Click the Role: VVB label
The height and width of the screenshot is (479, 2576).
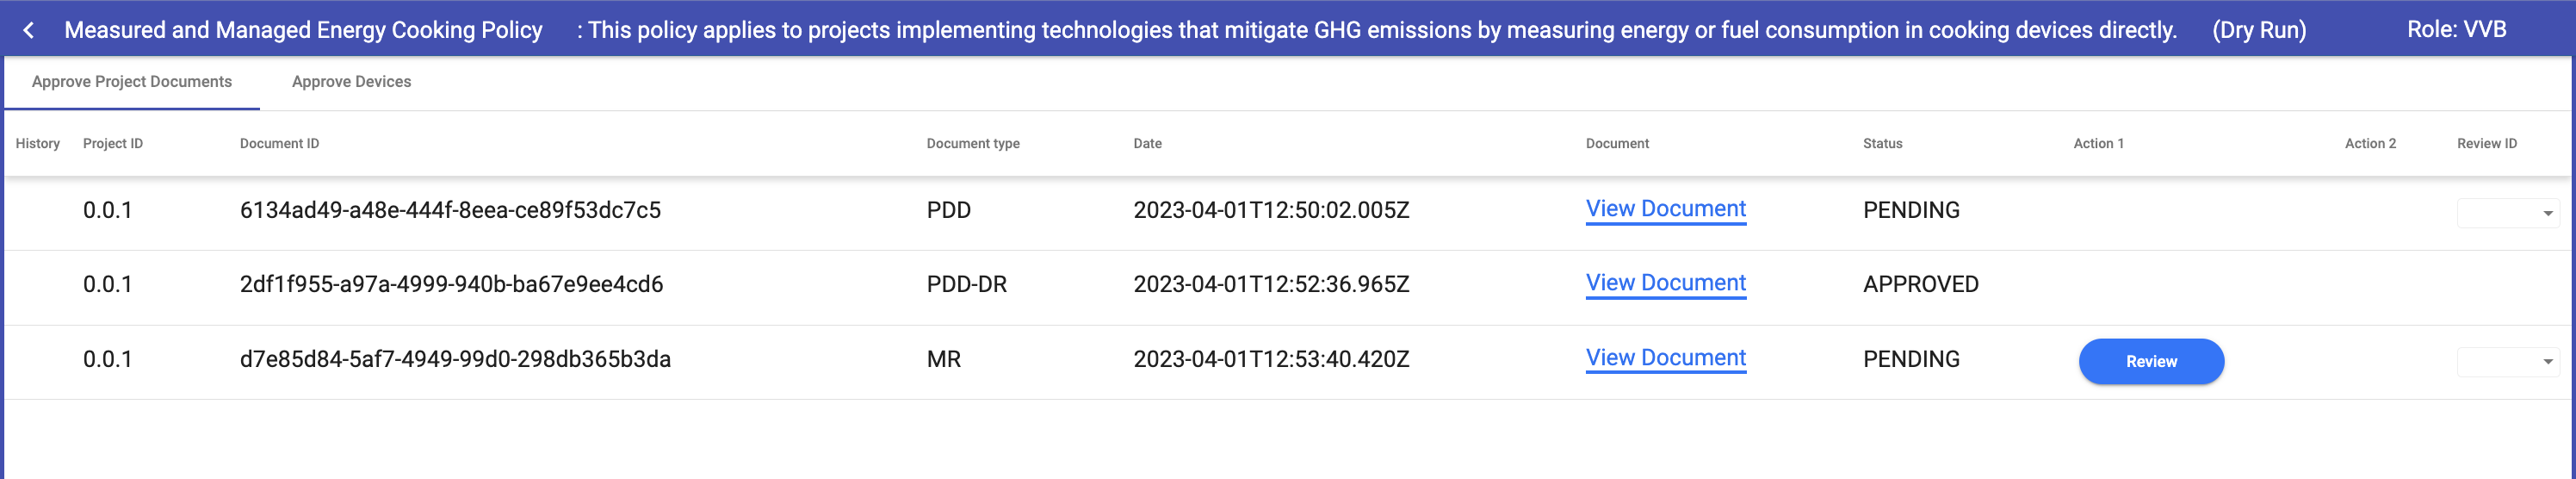click(x=2456, y=30)
